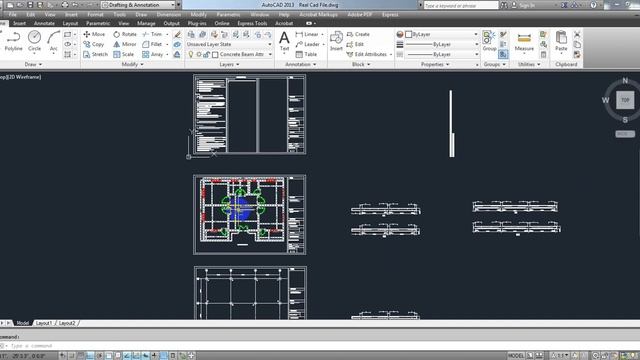Expand the Draw panel
Screen dimensions: 640x360
coord(33,64)
